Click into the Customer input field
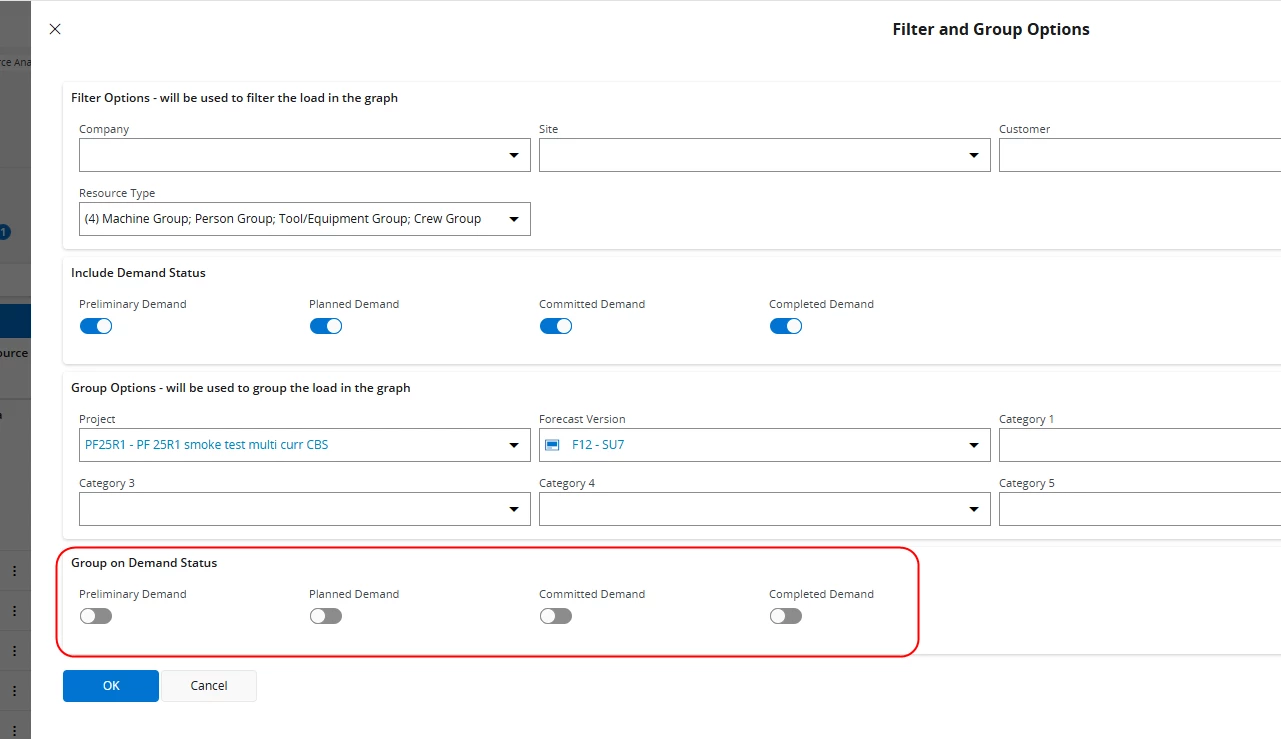 click(x=1138, y=155)
